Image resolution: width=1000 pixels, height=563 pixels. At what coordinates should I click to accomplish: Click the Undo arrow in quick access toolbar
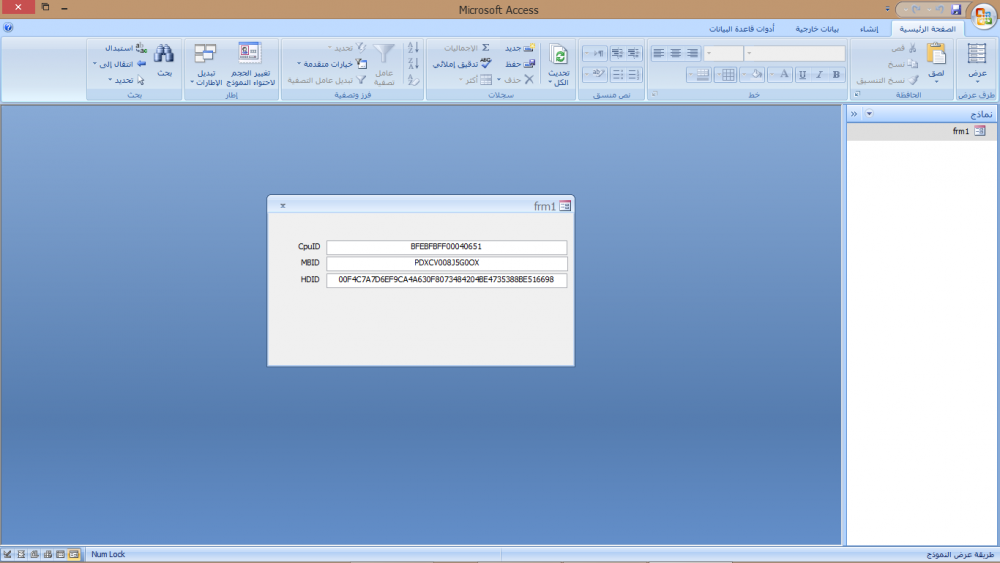click(939, 10)
